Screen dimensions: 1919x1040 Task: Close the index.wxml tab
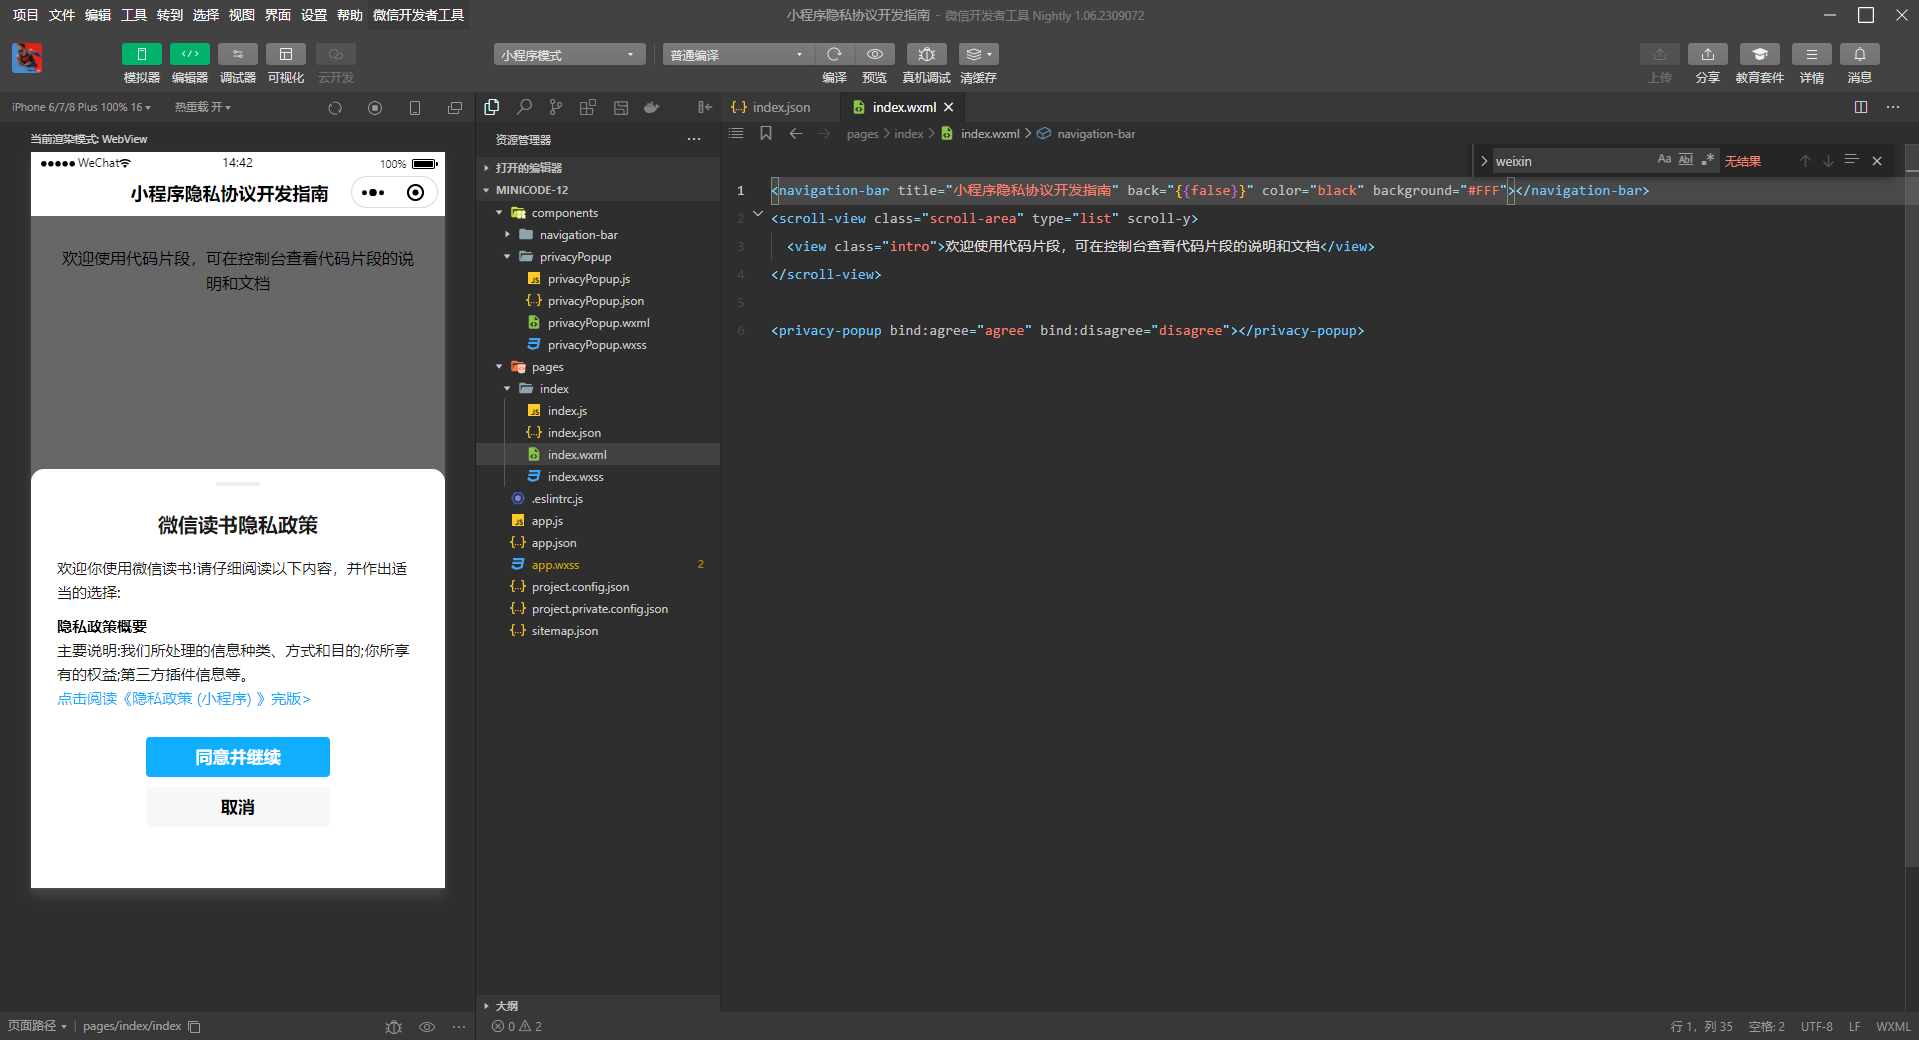coord(949,107)
